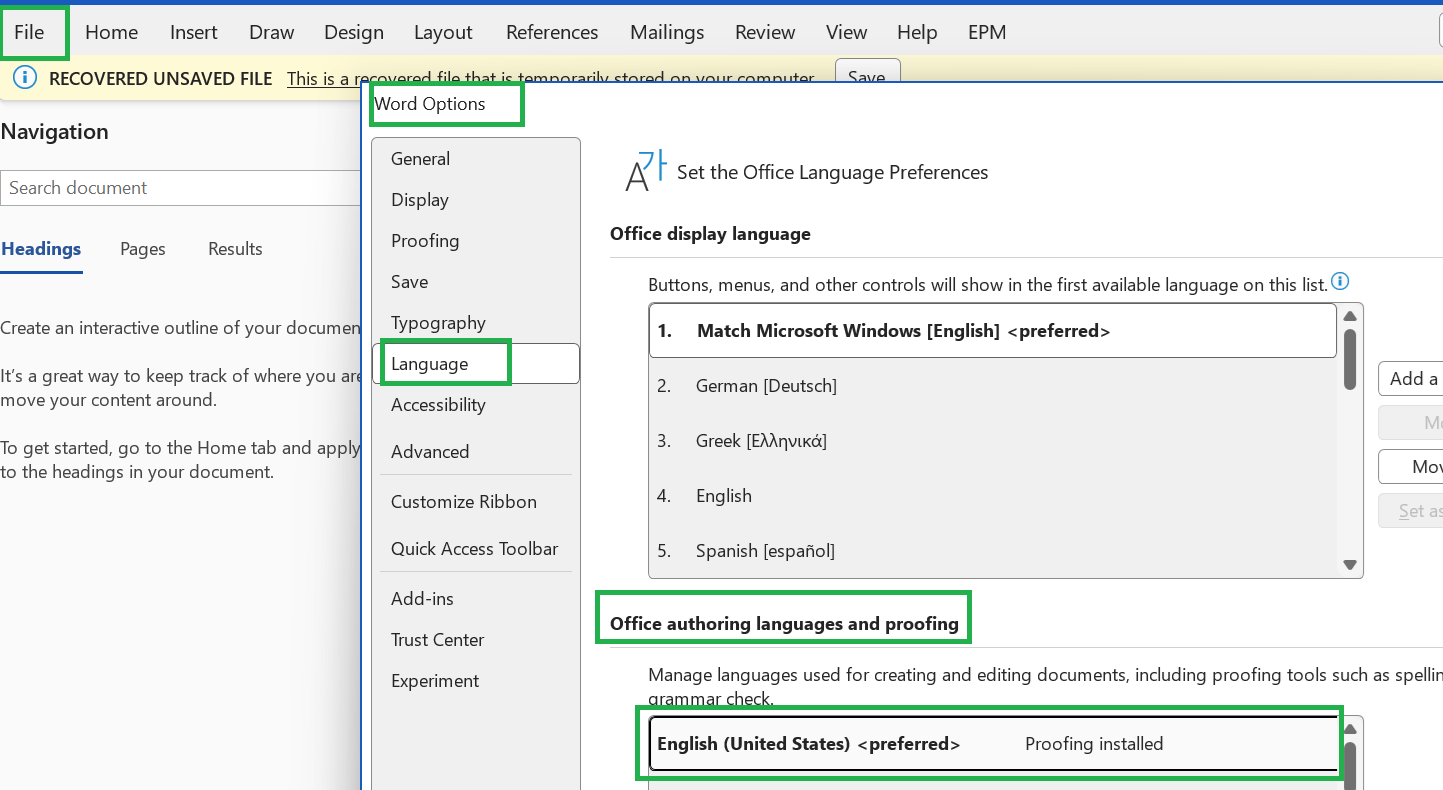Click display language list scroll-down arrow
This screenshot has height=790, width=1443.
(x=1350, y=565)
